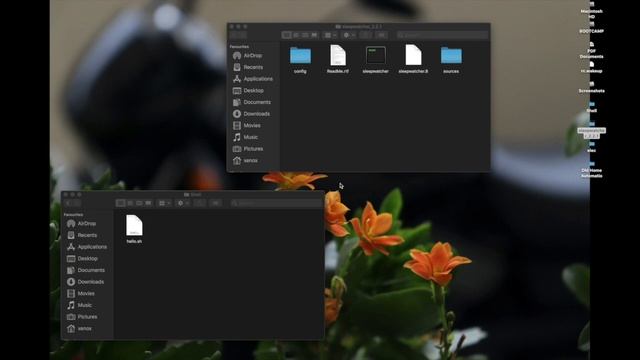Select elec folder on desktop

click(592, 147)
